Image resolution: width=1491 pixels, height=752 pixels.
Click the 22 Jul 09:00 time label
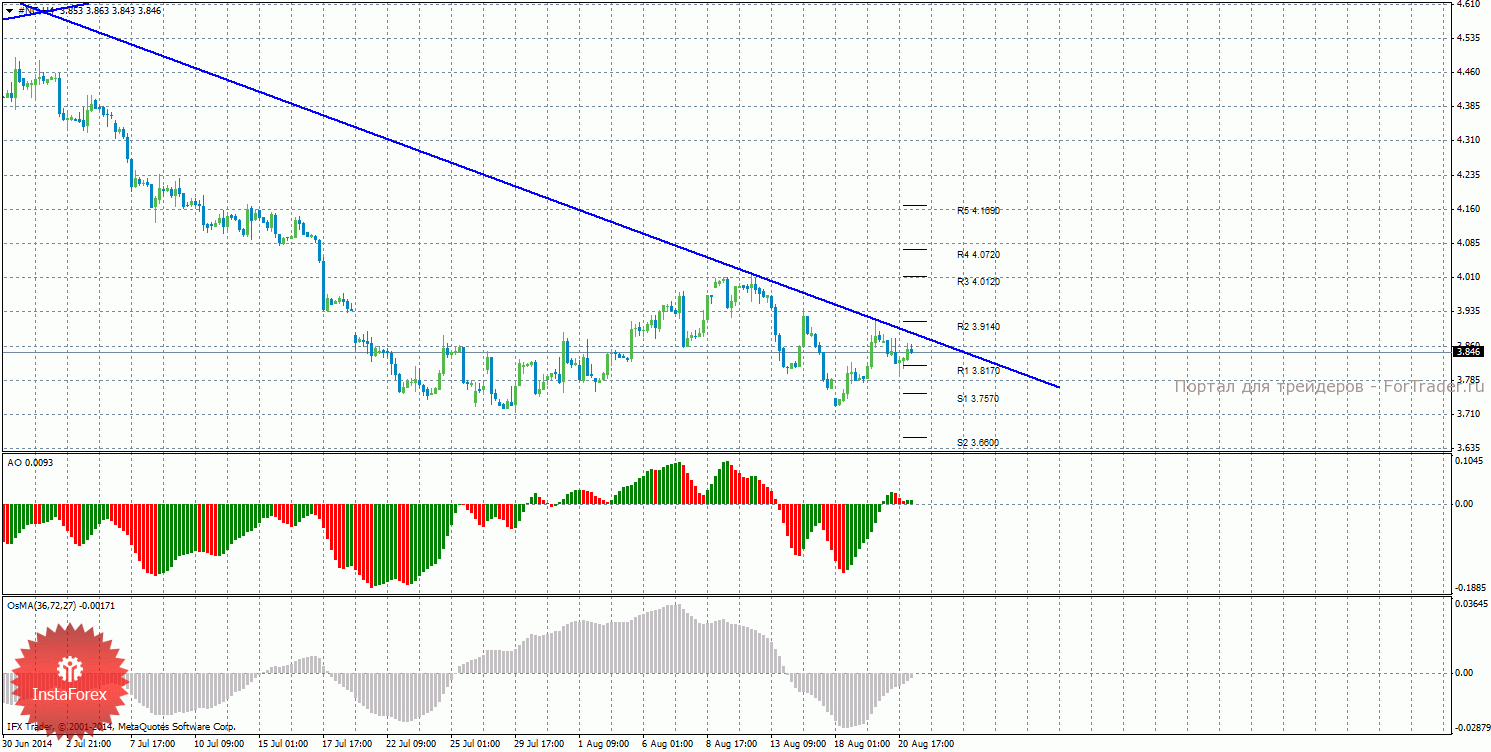point(410,744)
